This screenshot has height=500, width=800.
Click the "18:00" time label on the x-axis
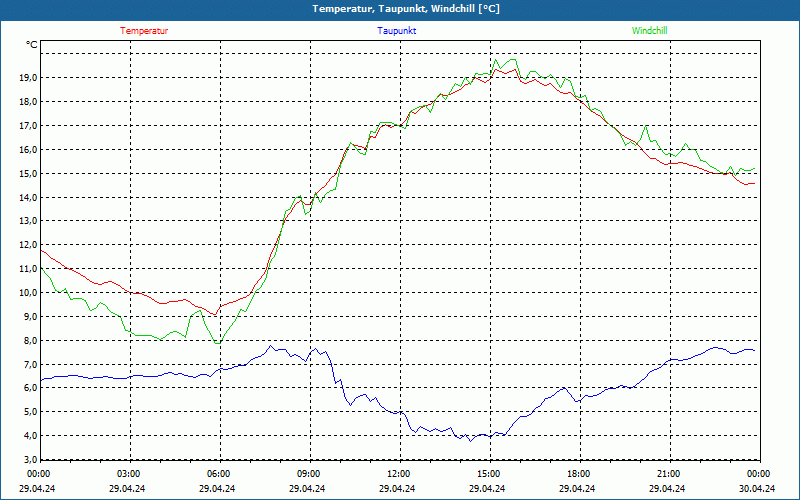[x=578, y=474]
